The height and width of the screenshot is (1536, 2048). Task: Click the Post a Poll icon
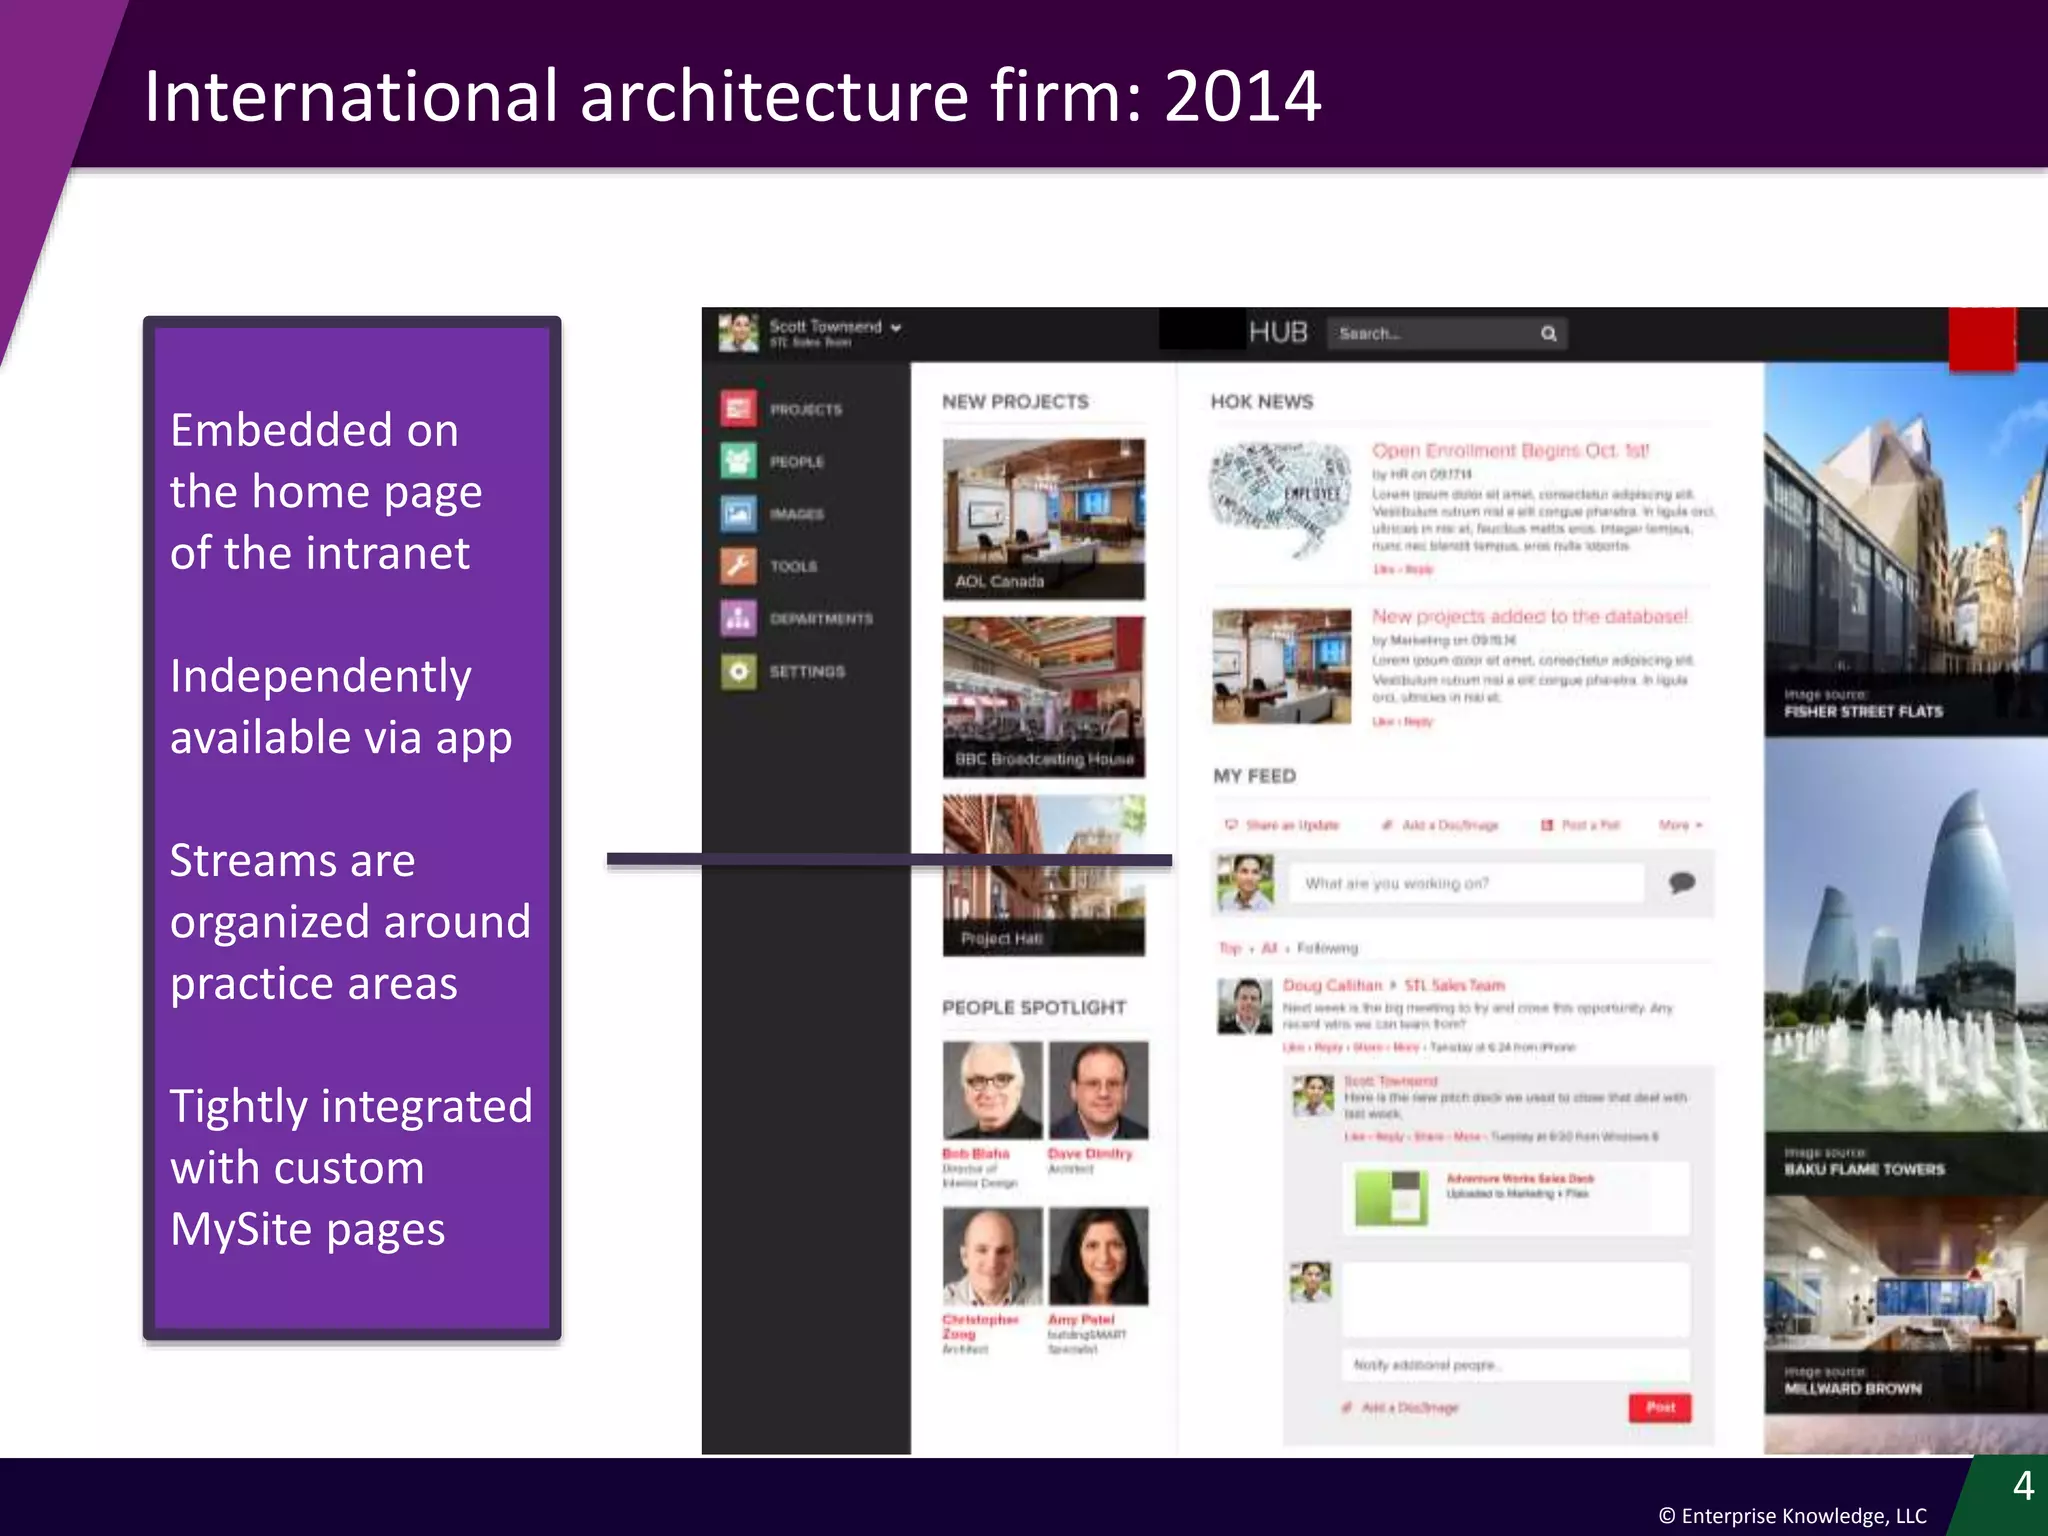[1547, 825]
